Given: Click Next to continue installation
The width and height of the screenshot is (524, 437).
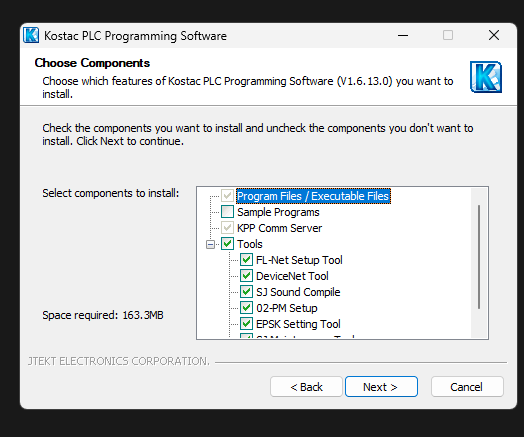Looking at the screenshot, I should (381, 387).
